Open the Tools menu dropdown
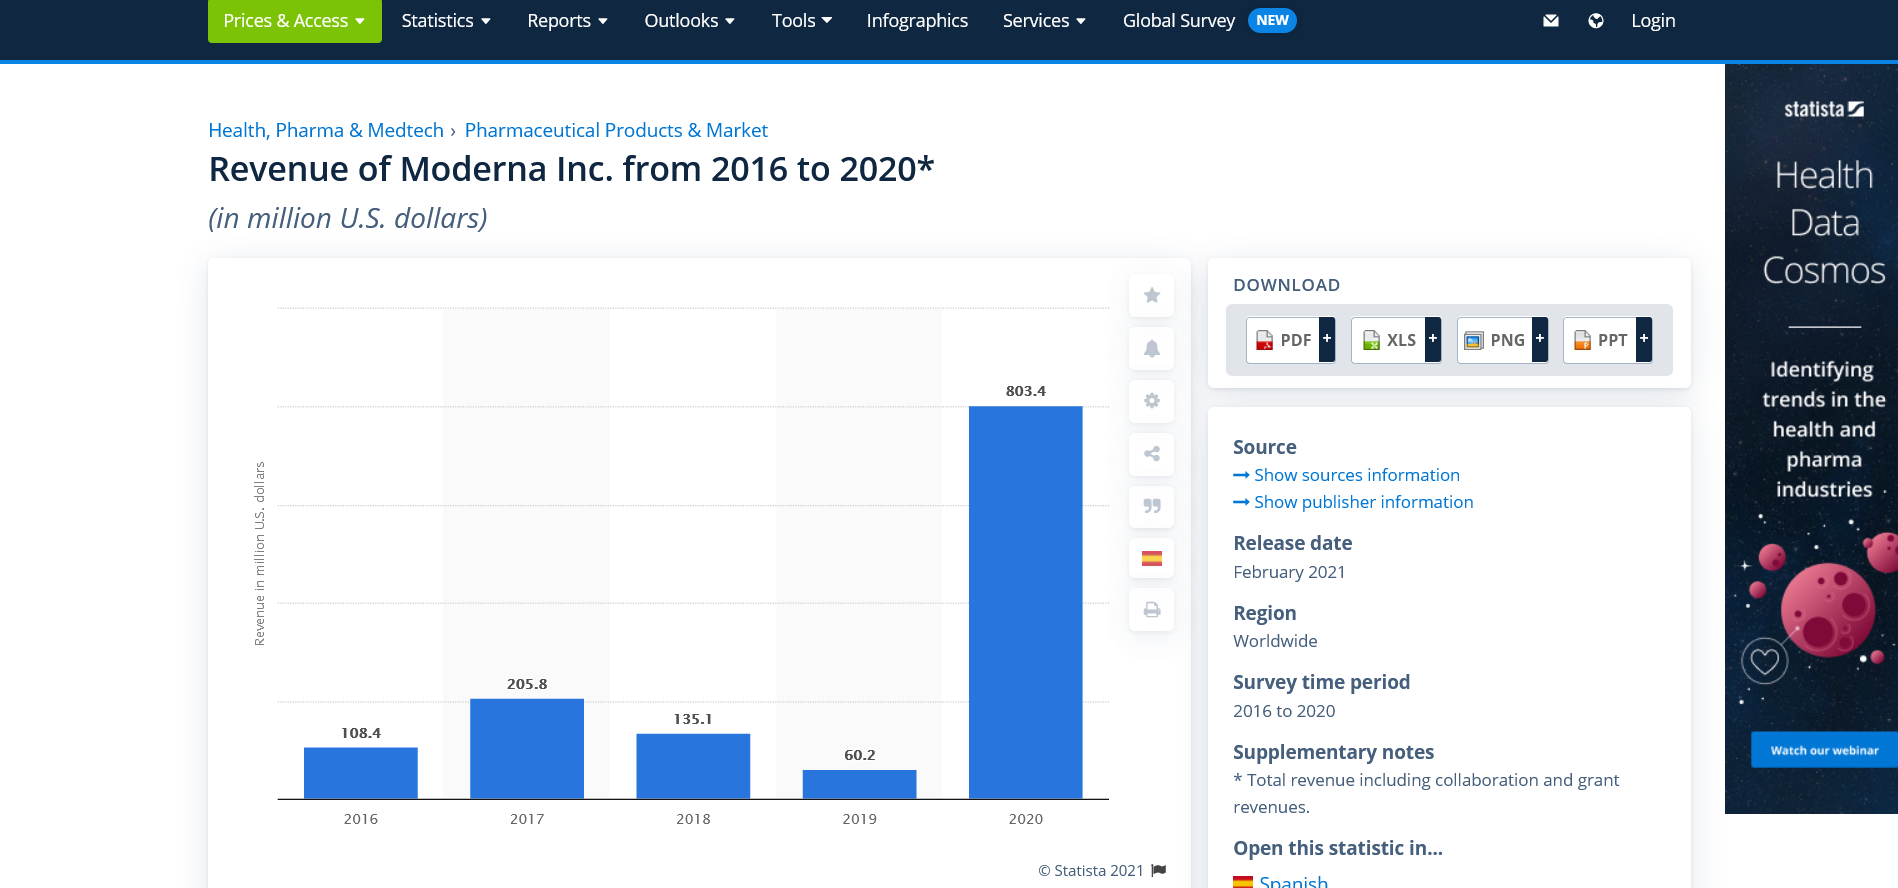 click(802, 21)
